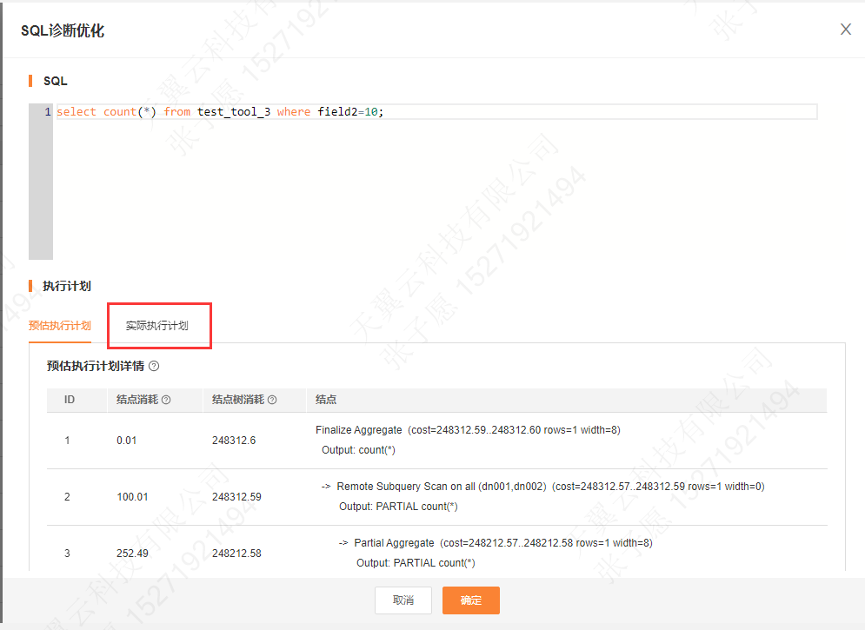866x631 pixels.
Task: Click help icon next to 结点消耗 header
Action: 166,399
